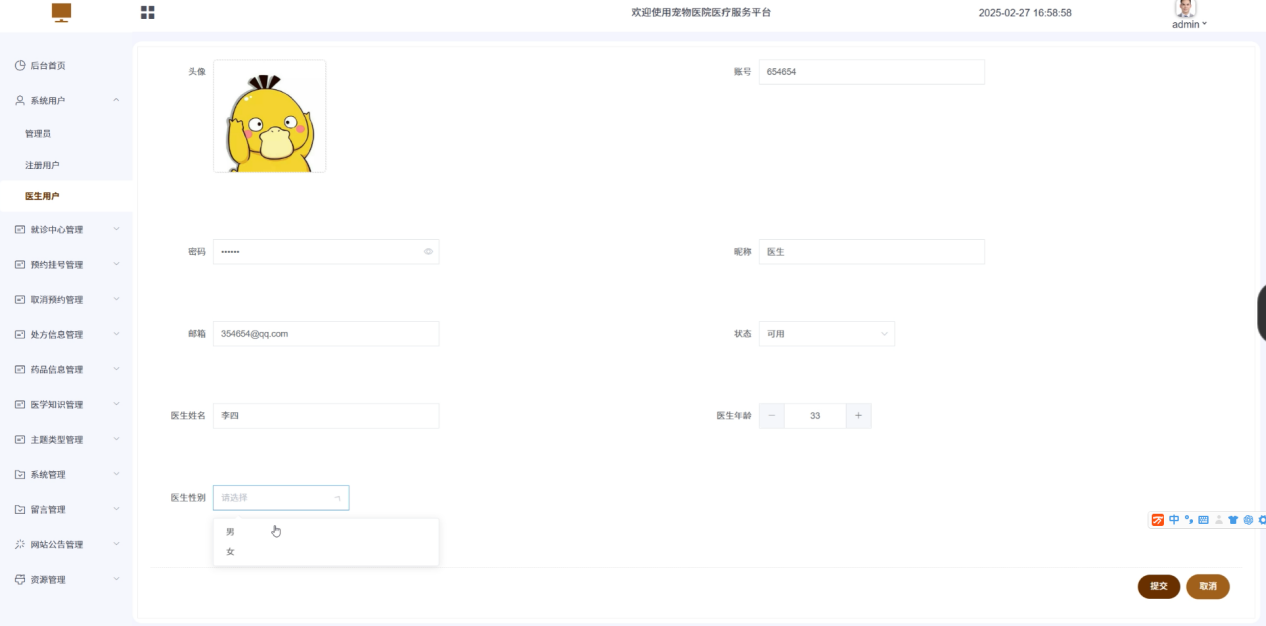
Task: Click the clock icon beside 后台首页
Action: point(20,66)
